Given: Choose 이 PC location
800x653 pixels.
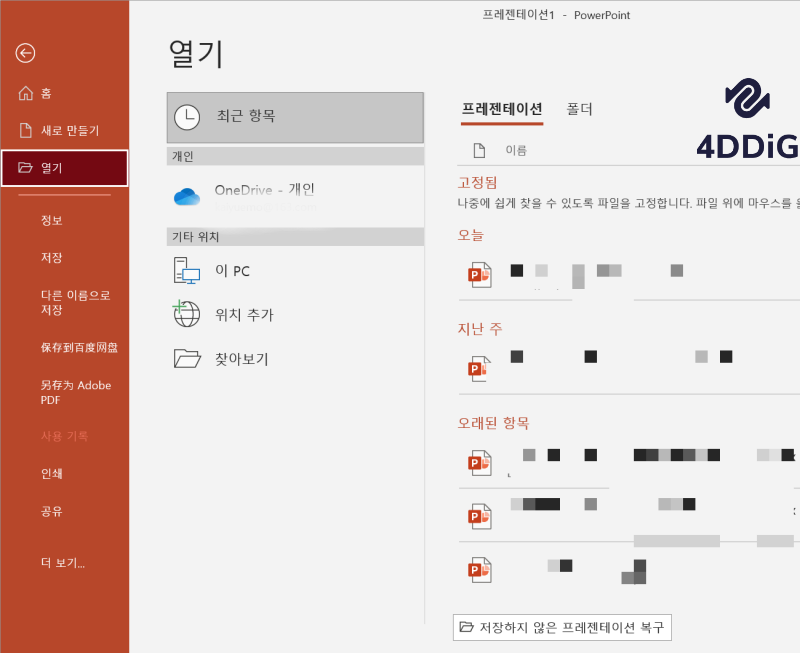Looking at the screenshot, I should coord(295,270).
